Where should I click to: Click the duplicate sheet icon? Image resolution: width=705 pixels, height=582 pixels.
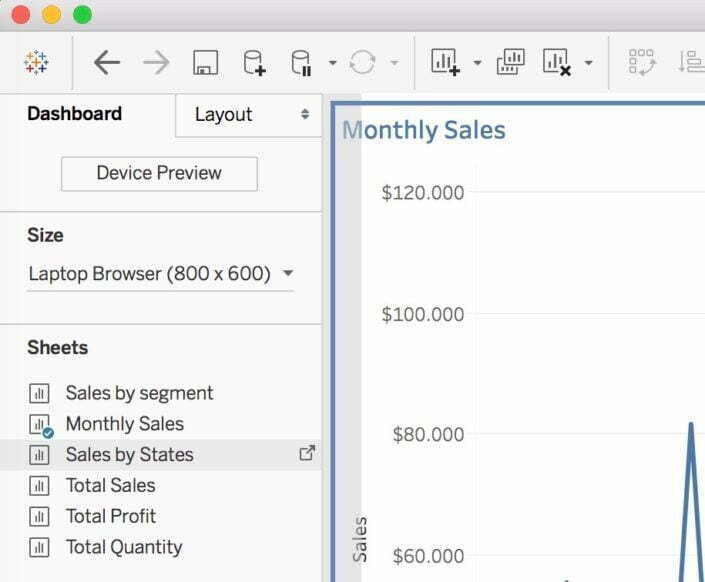click(x=510, y=63)
